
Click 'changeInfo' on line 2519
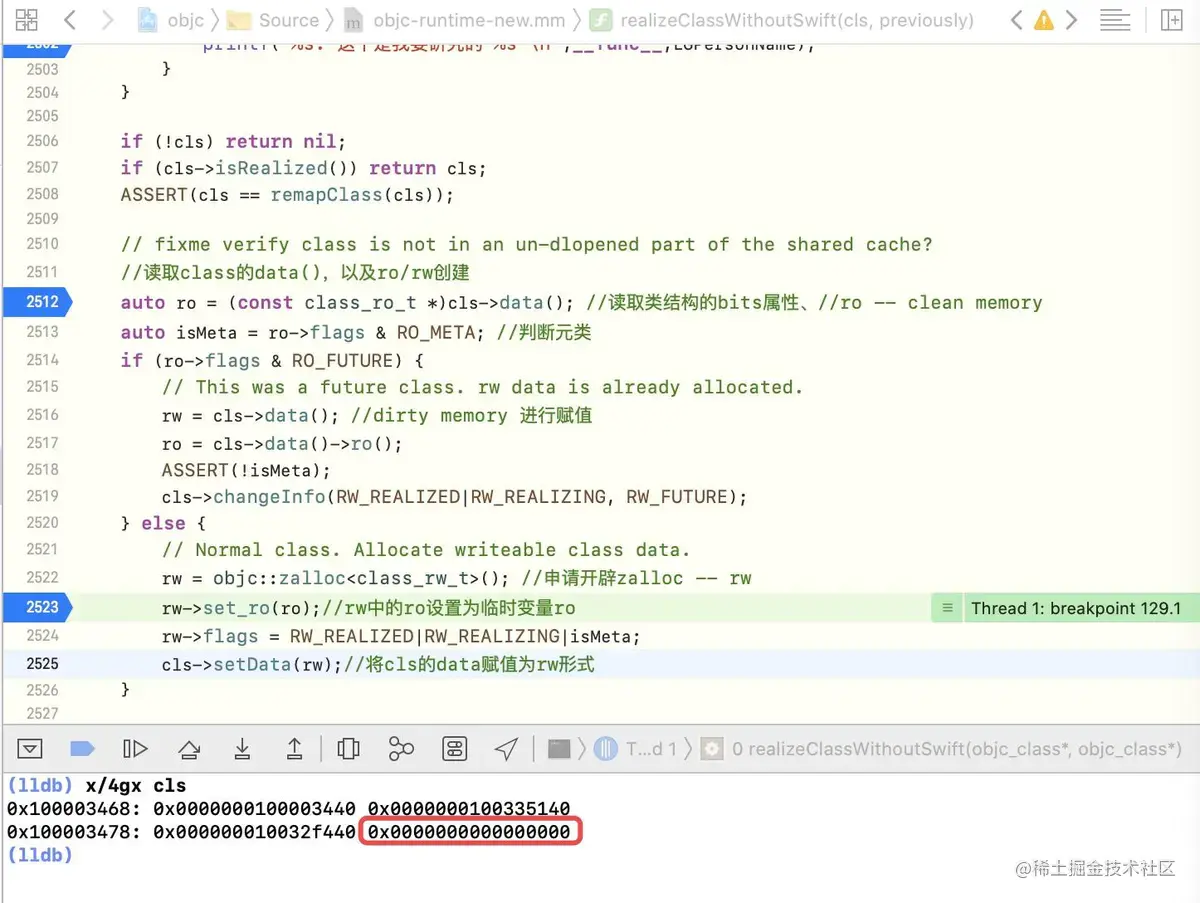[x=270, y=497]
